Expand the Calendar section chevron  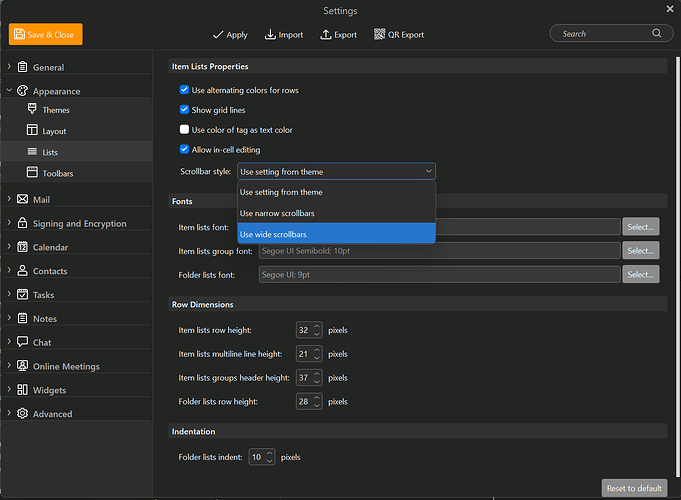pyautogui.click(x=9, y=246)
